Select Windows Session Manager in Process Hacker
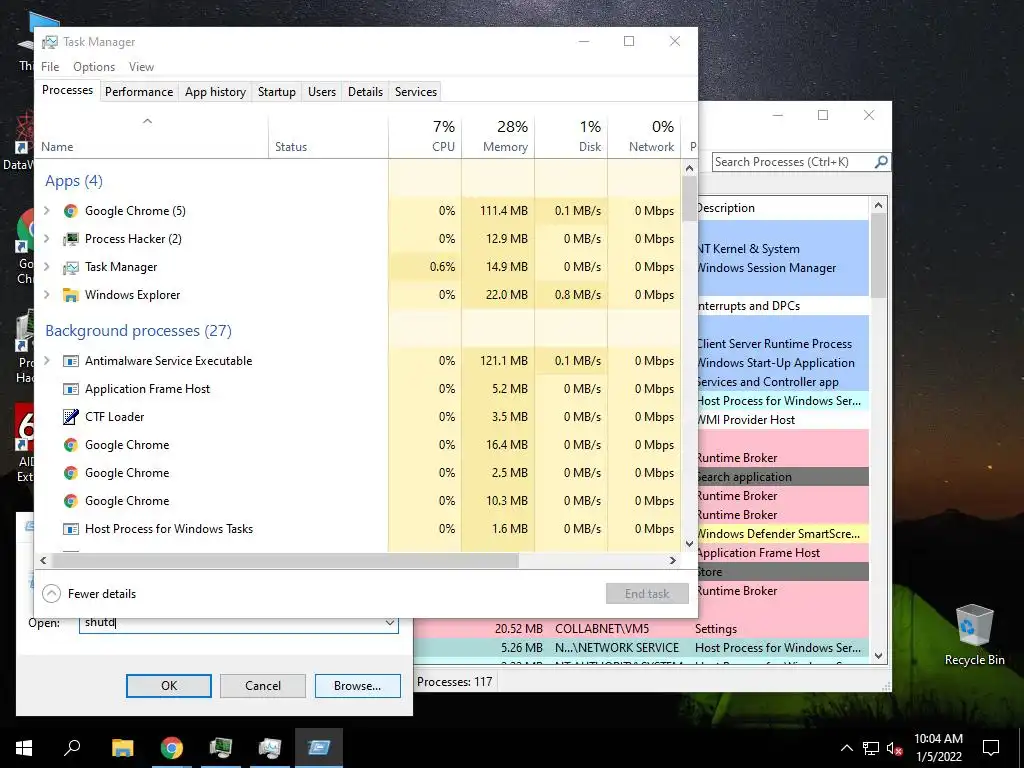The image size is (1024, 768). [x=782, y=268]
